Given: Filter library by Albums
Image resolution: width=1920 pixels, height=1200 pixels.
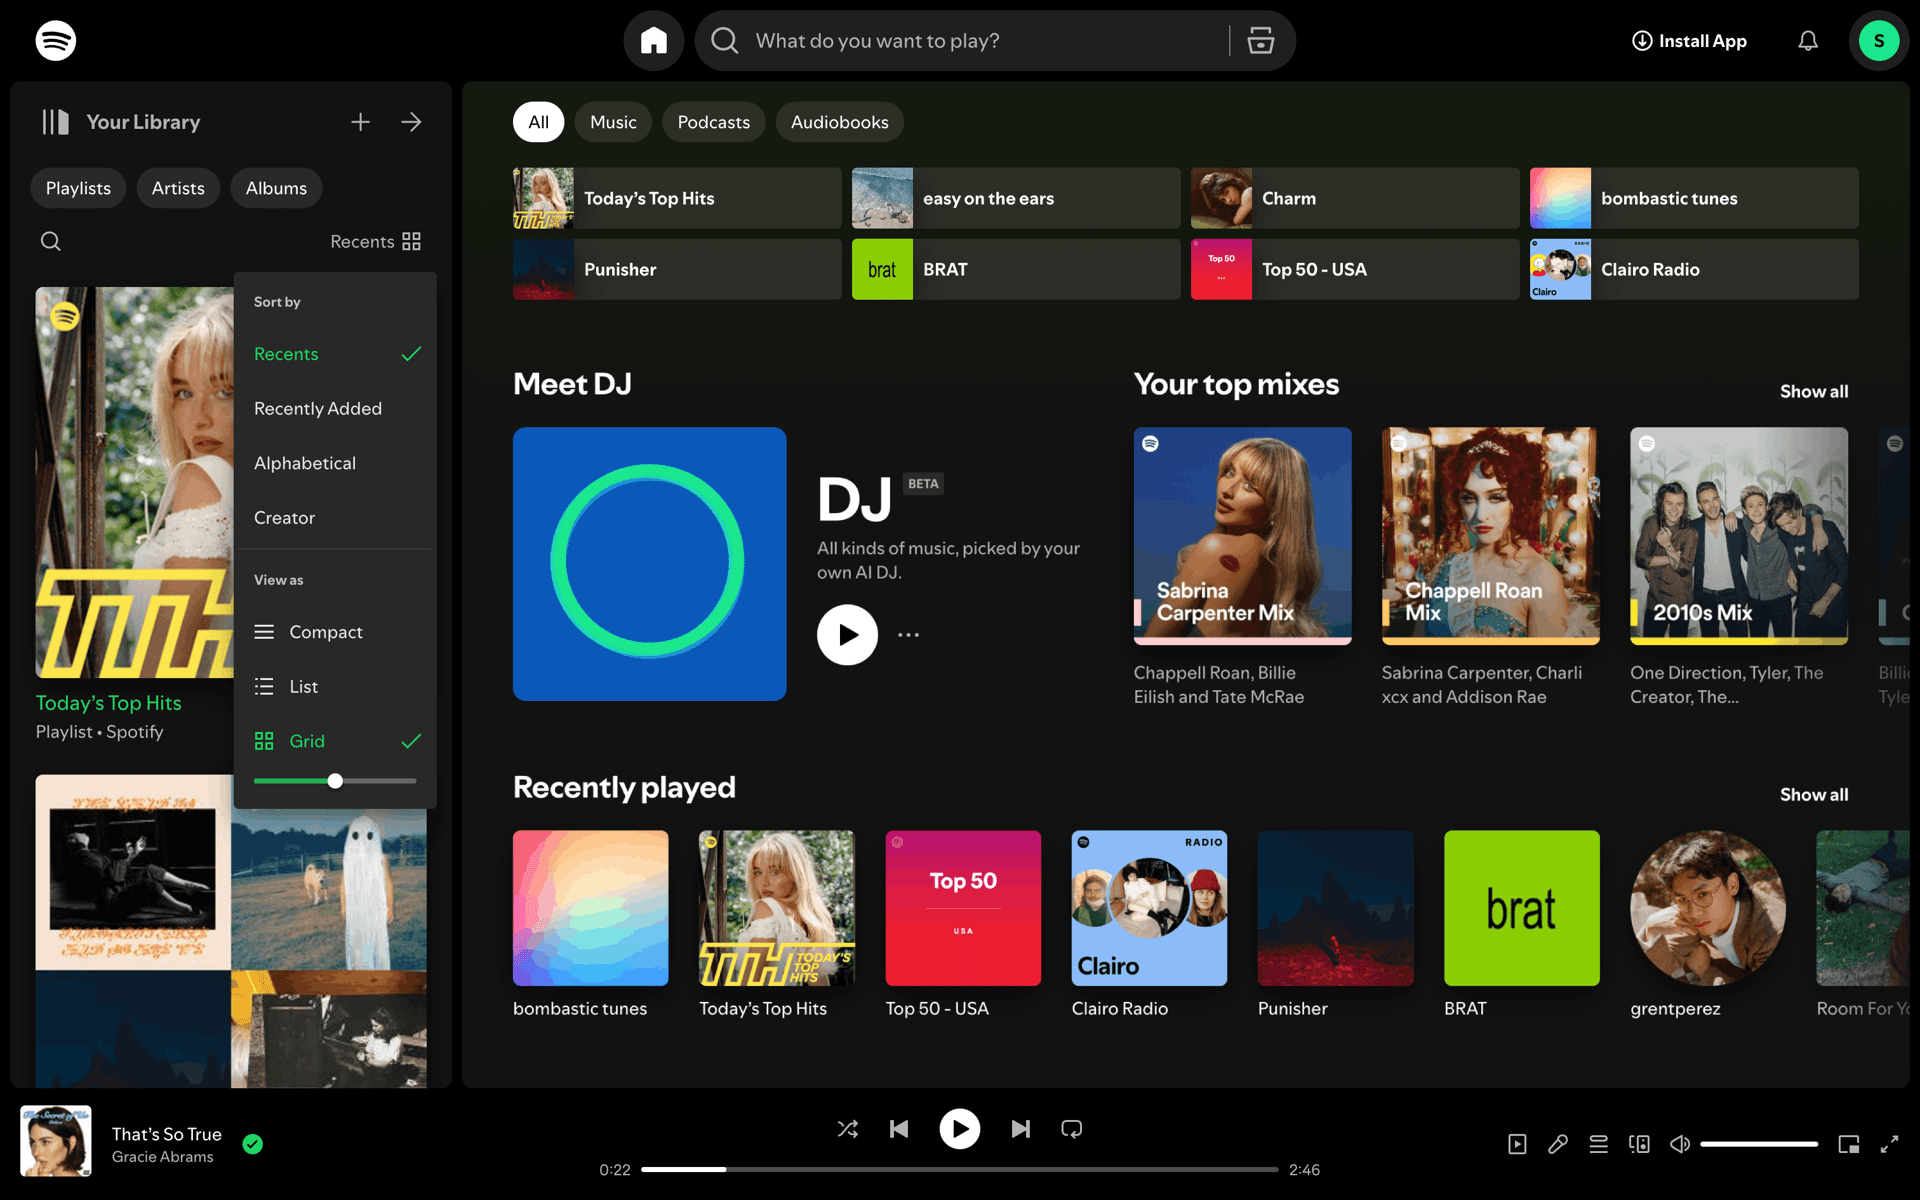Looking at the screenshot, I should pos(276,188).
